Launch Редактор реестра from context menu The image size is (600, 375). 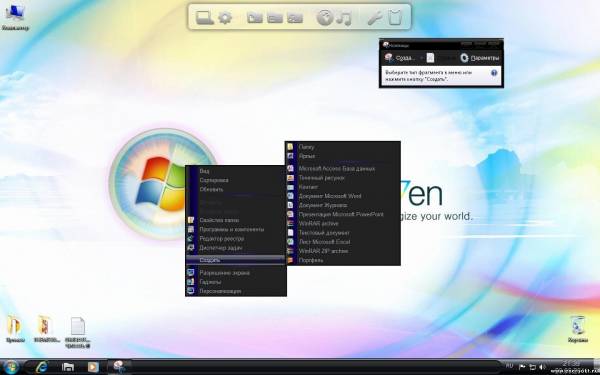pos(236,238)
